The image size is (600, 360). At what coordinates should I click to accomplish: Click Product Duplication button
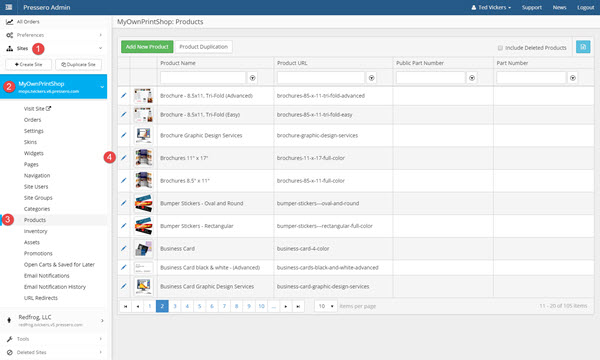[x=204, y=47]
